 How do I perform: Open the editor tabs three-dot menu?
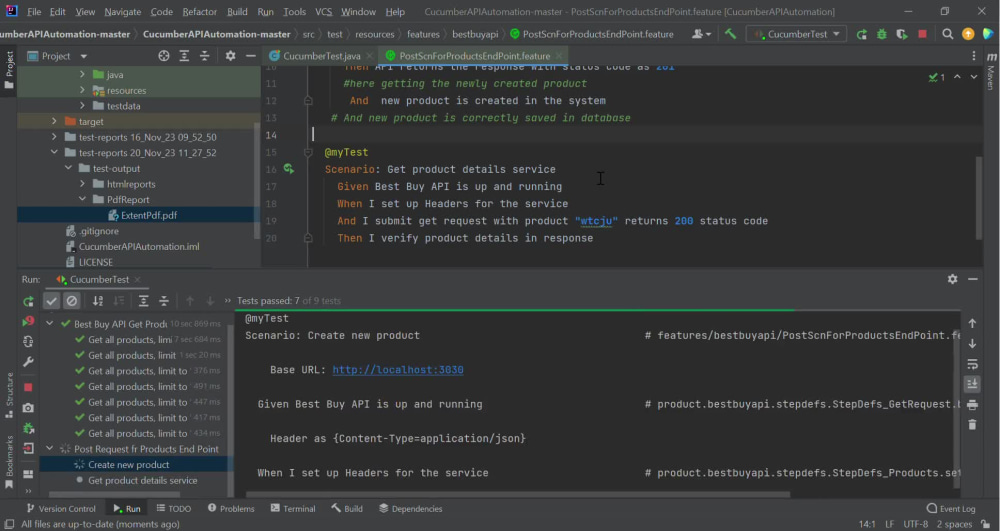click(974, 56)
